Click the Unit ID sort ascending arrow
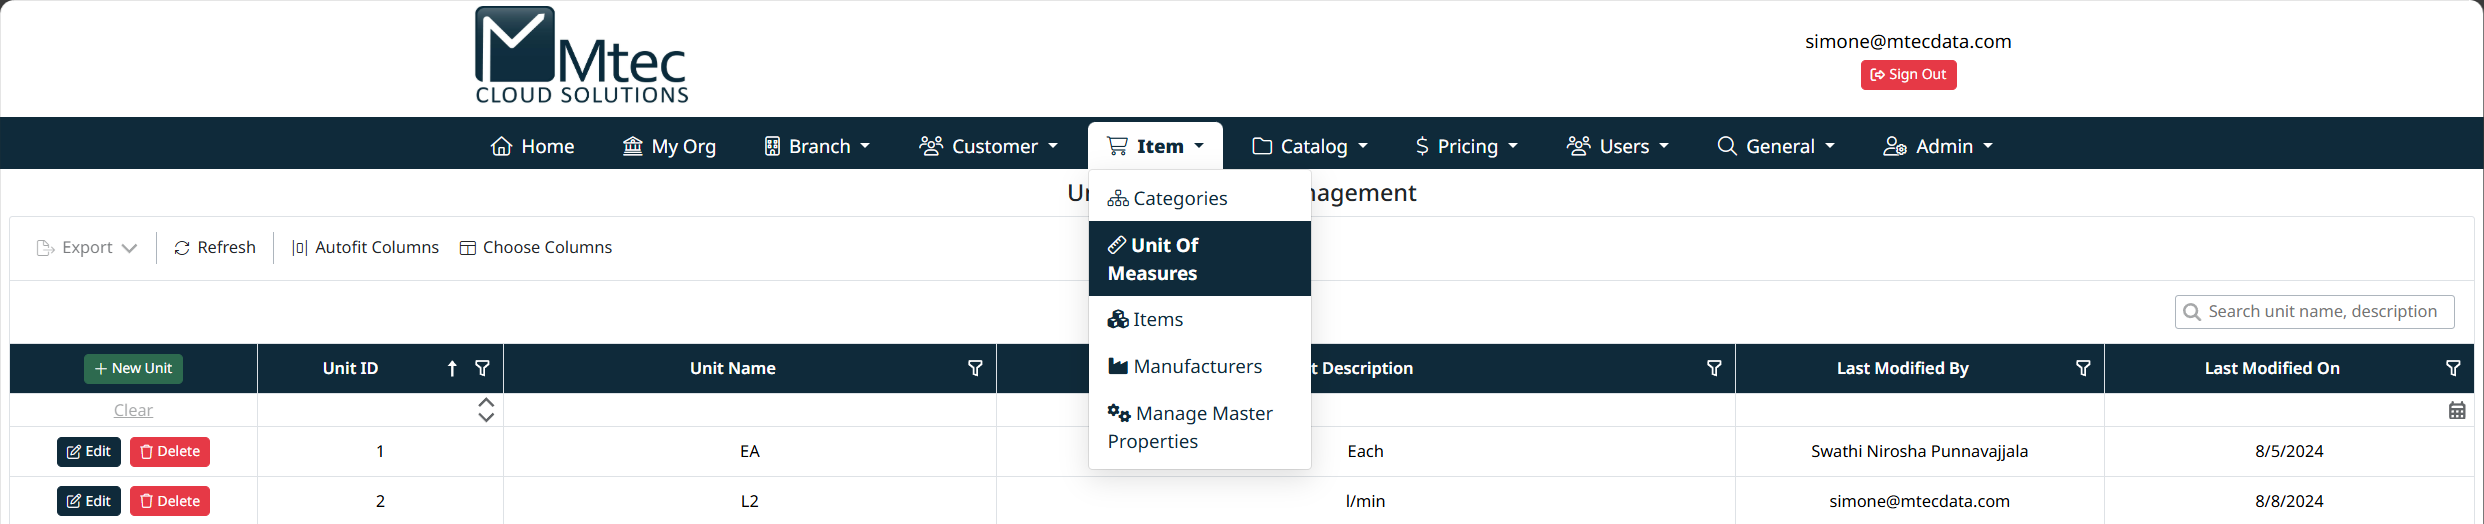 [452, 368]
